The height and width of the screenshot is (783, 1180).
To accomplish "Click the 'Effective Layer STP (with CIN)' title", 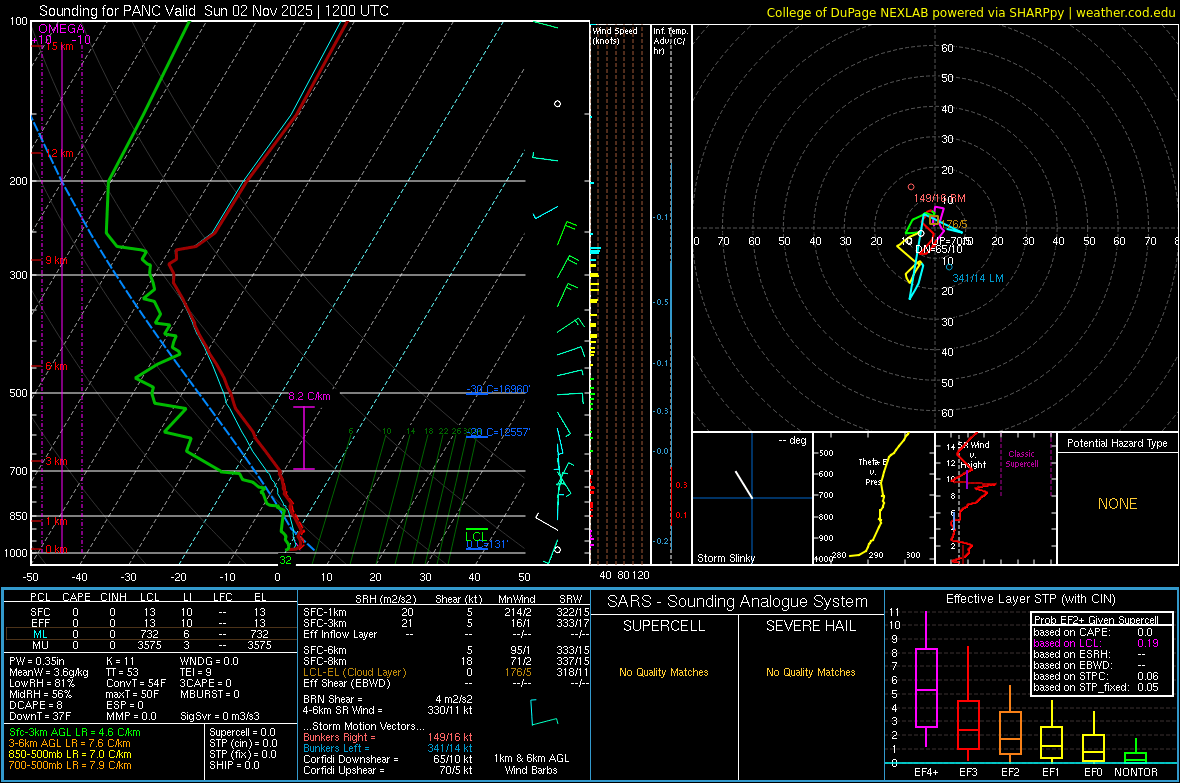I will (x=1031, y=599).
